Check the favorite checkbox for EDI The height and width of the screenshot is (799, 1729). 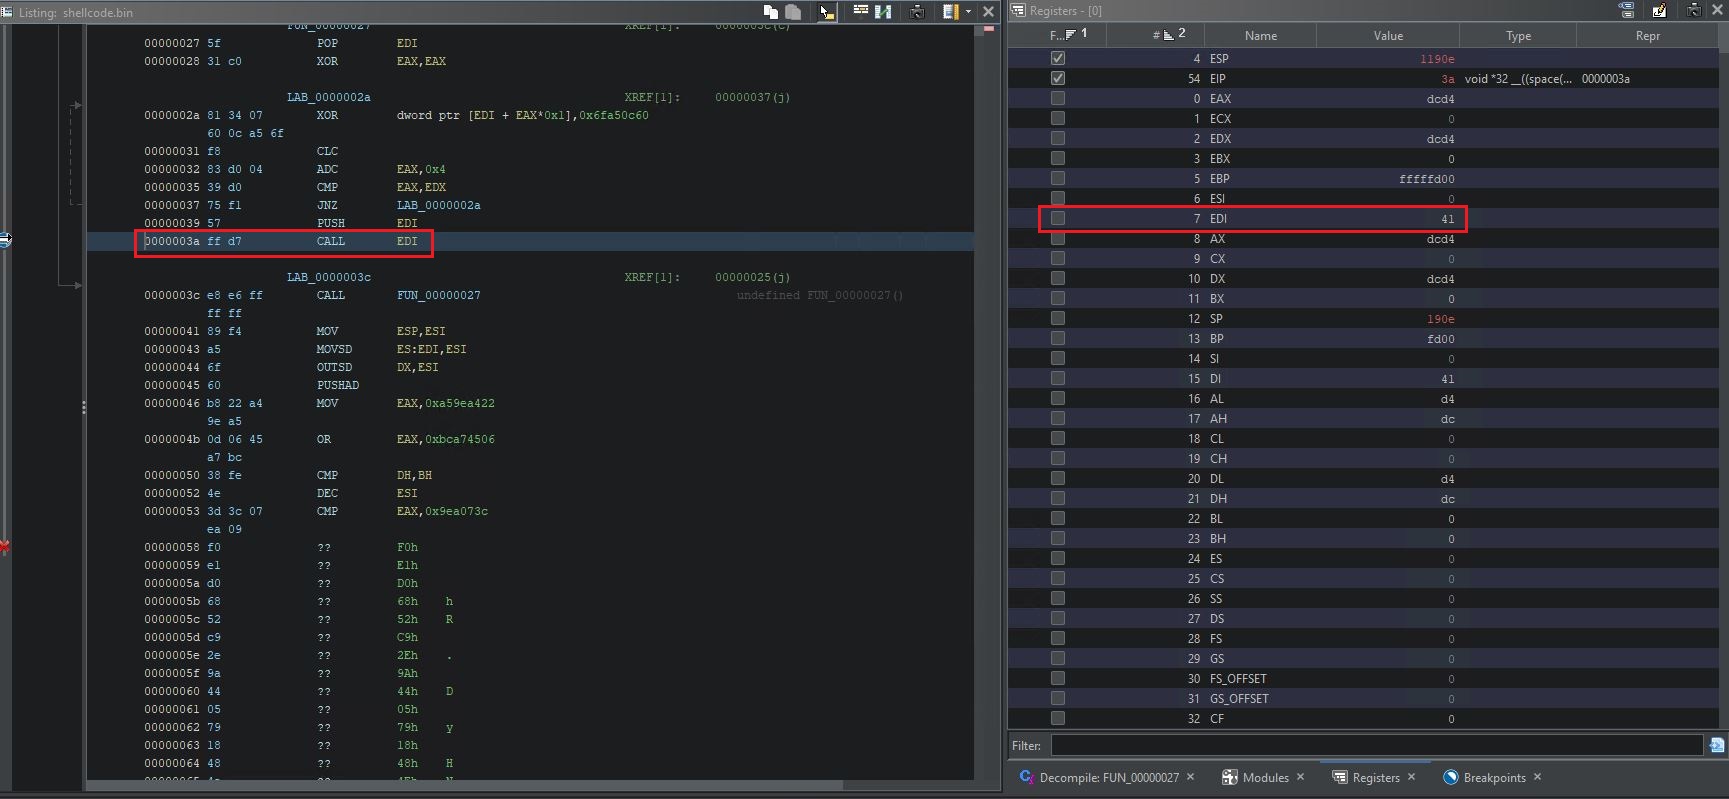(x=1058, y=218)
